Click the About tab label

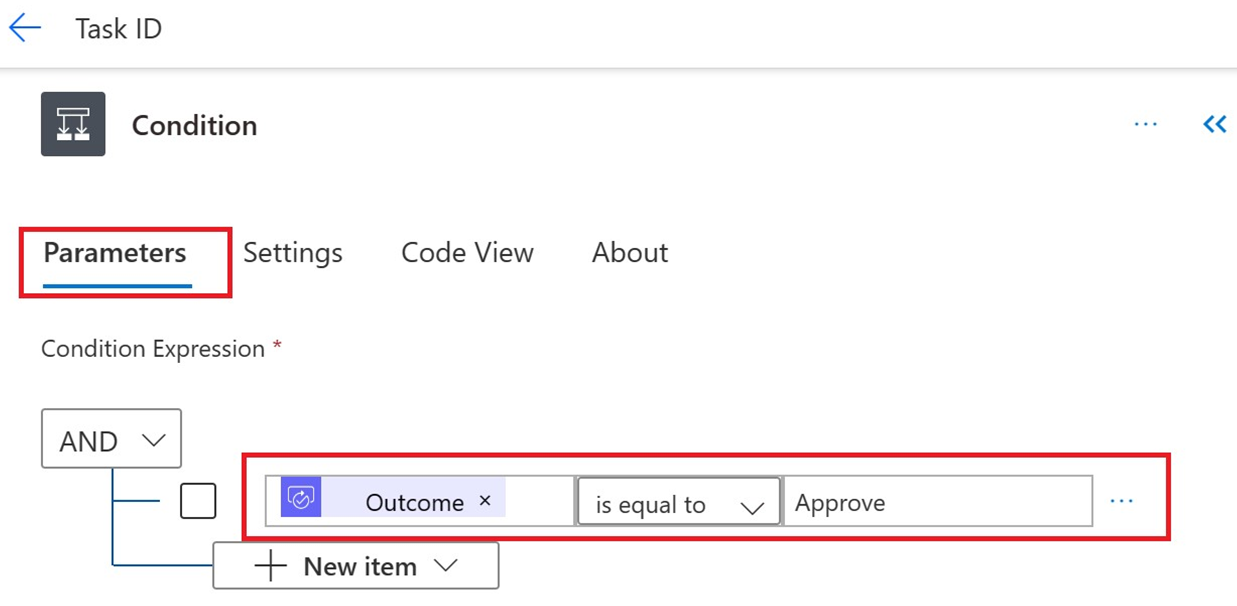pos(629,254)
